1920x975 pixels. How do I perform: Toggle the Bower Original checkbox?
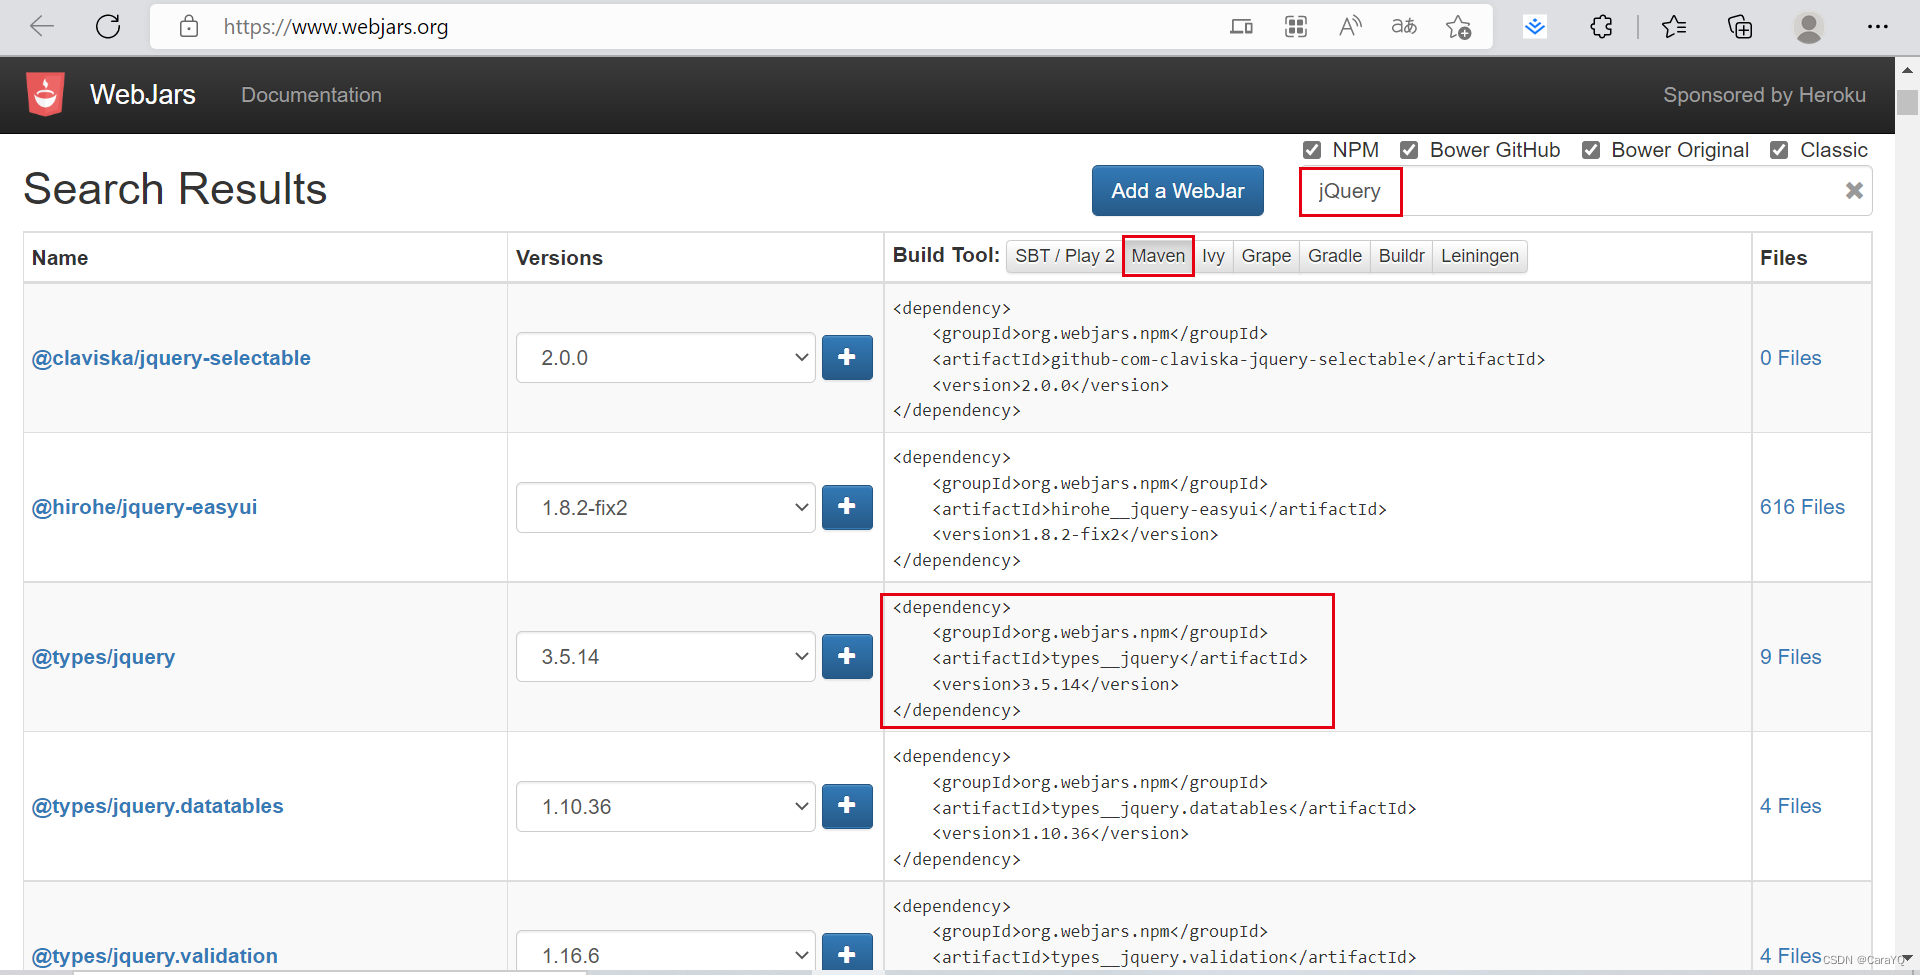coord(1591,150)
